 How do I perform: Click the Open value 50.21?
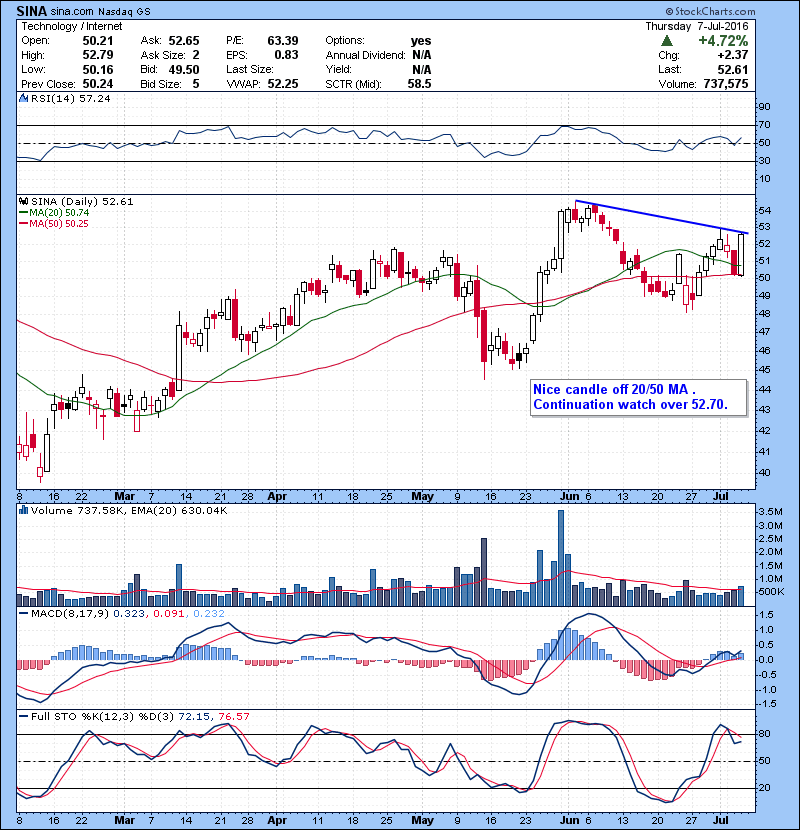[x=98, y=41]
